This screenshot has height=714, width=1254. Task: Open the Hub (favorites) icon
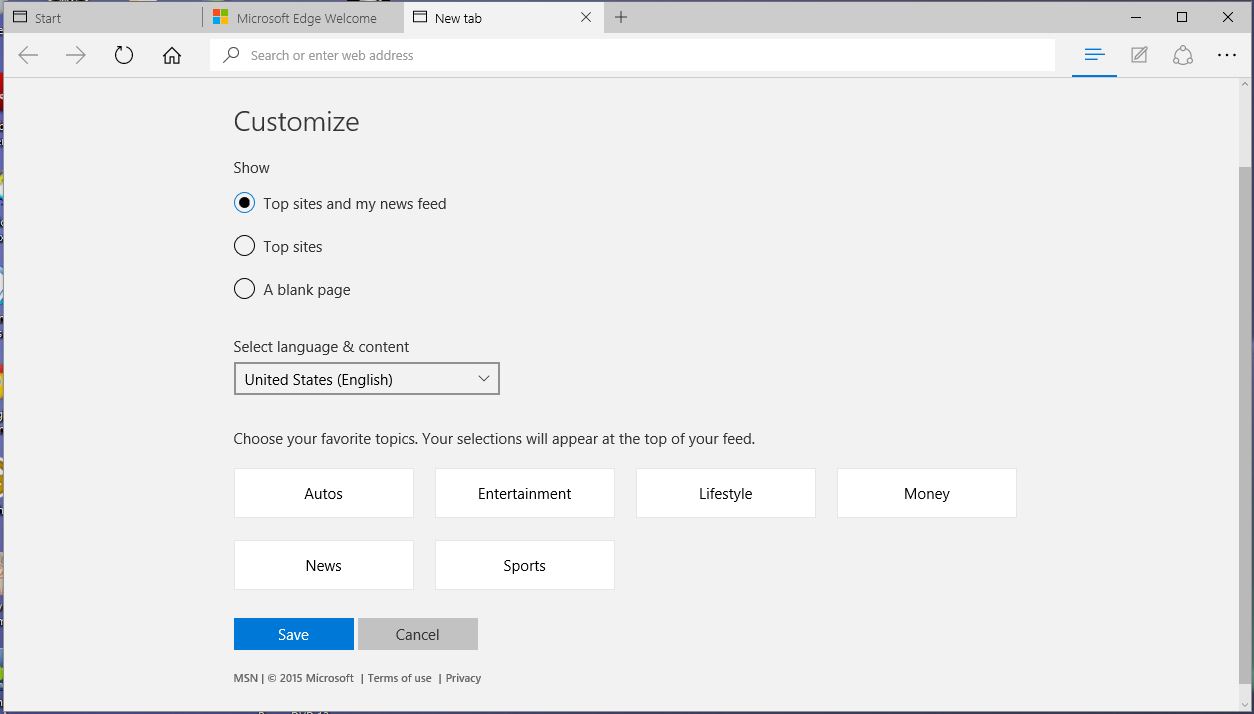coord(1094,56)
